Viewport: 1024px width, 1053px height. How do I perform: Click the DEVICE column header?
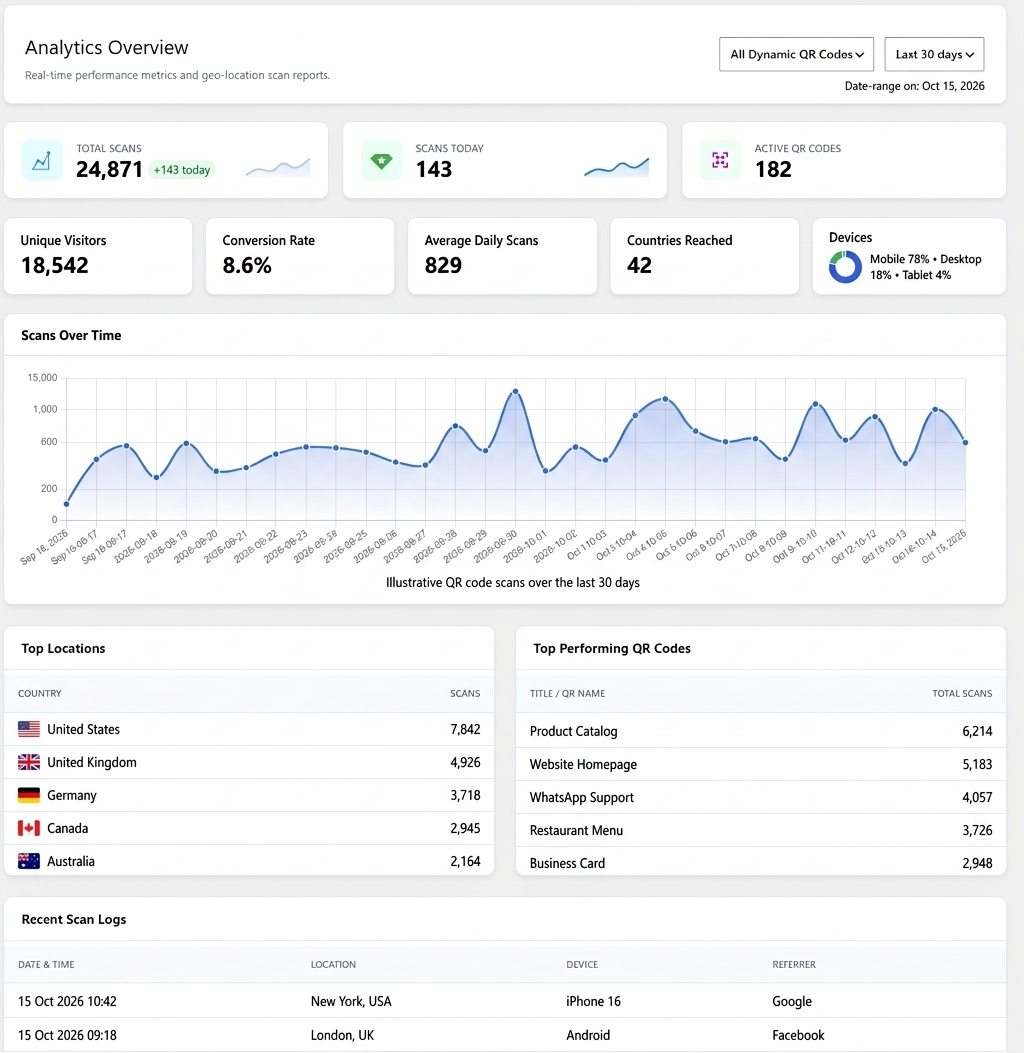pyautogui.click(x=581, y=964)
